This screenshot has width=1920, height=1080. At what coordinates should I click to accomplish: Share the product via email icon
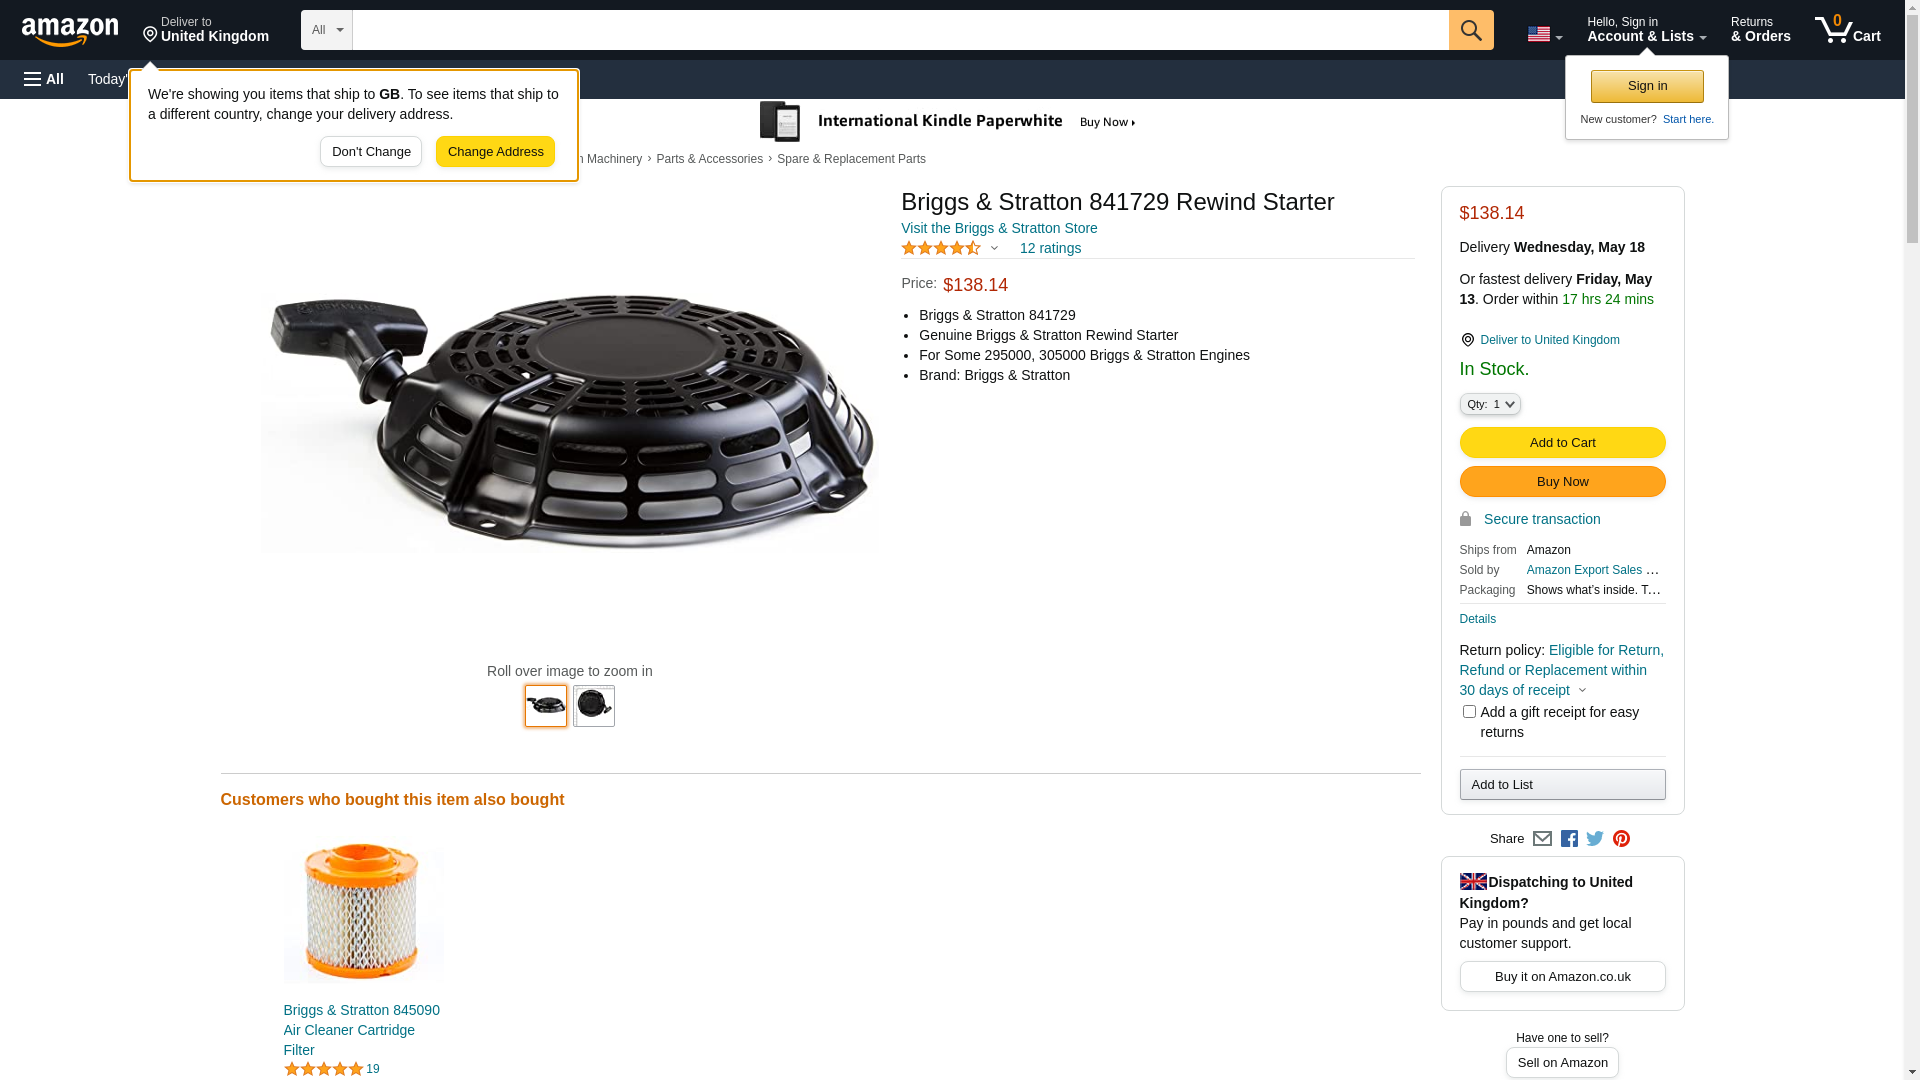(1542, 839)
